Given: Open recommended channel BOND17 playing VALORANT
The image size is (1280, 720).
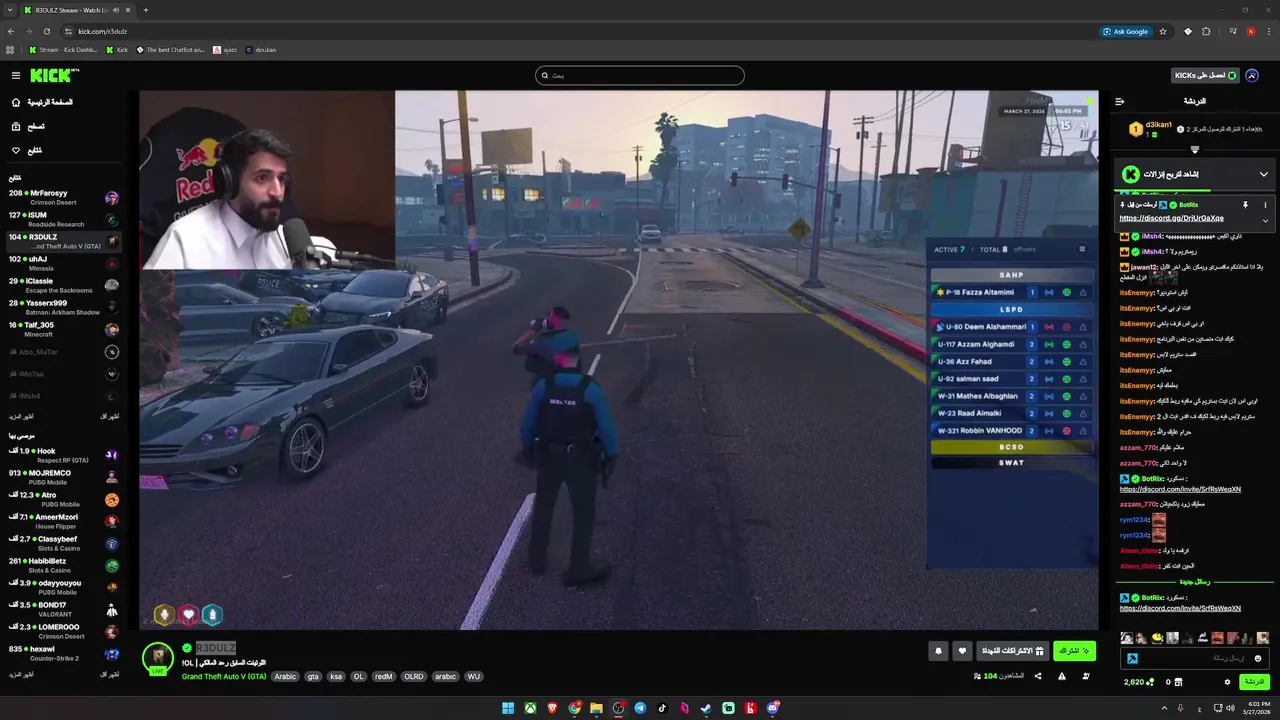Looking at the screenshot, I should 63,609.
